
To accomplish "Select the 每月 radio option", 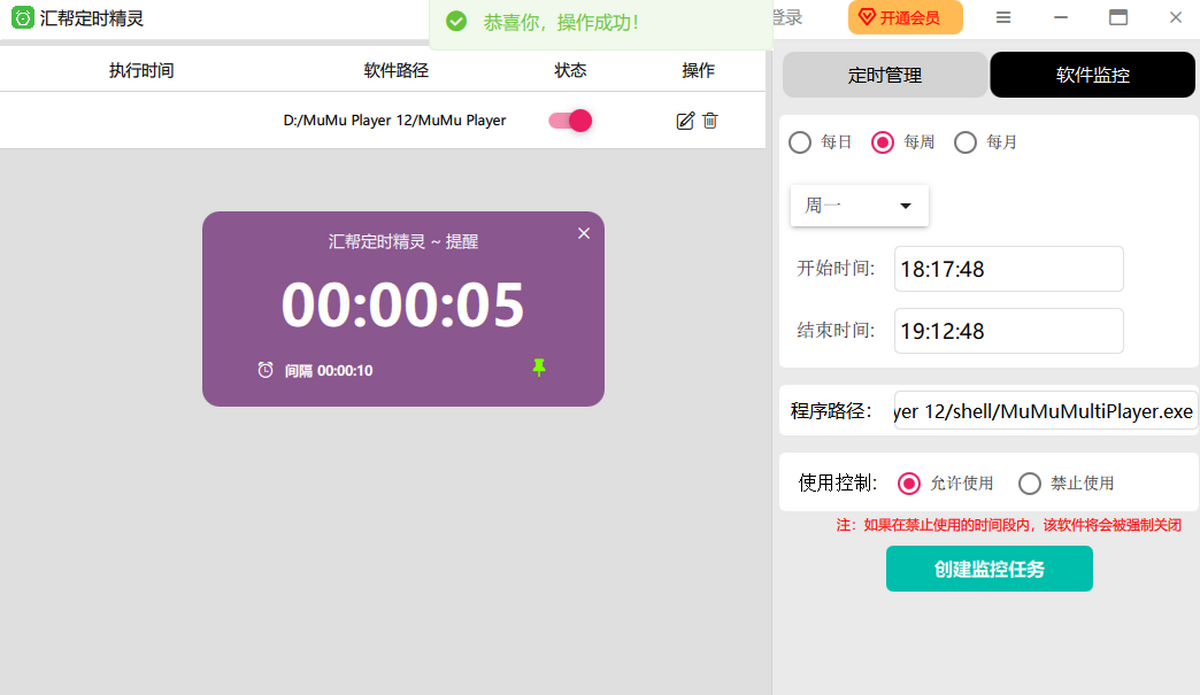I will (965, 142).
